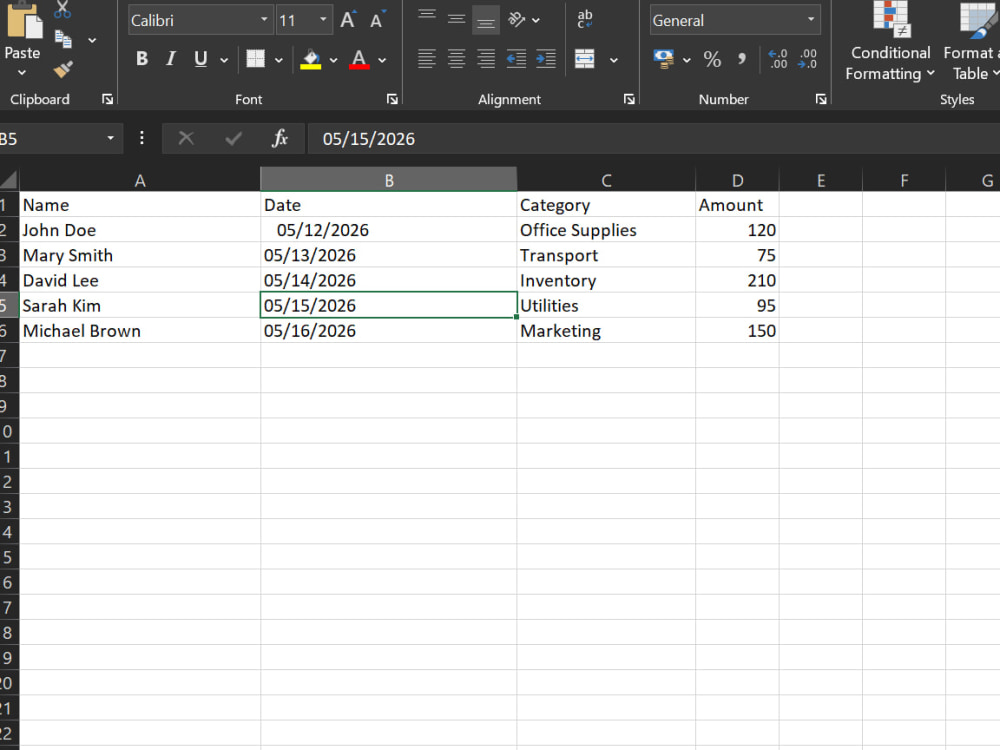Select column D header
The height and width of the screenshot is (750, 1000).
(737, 180)
